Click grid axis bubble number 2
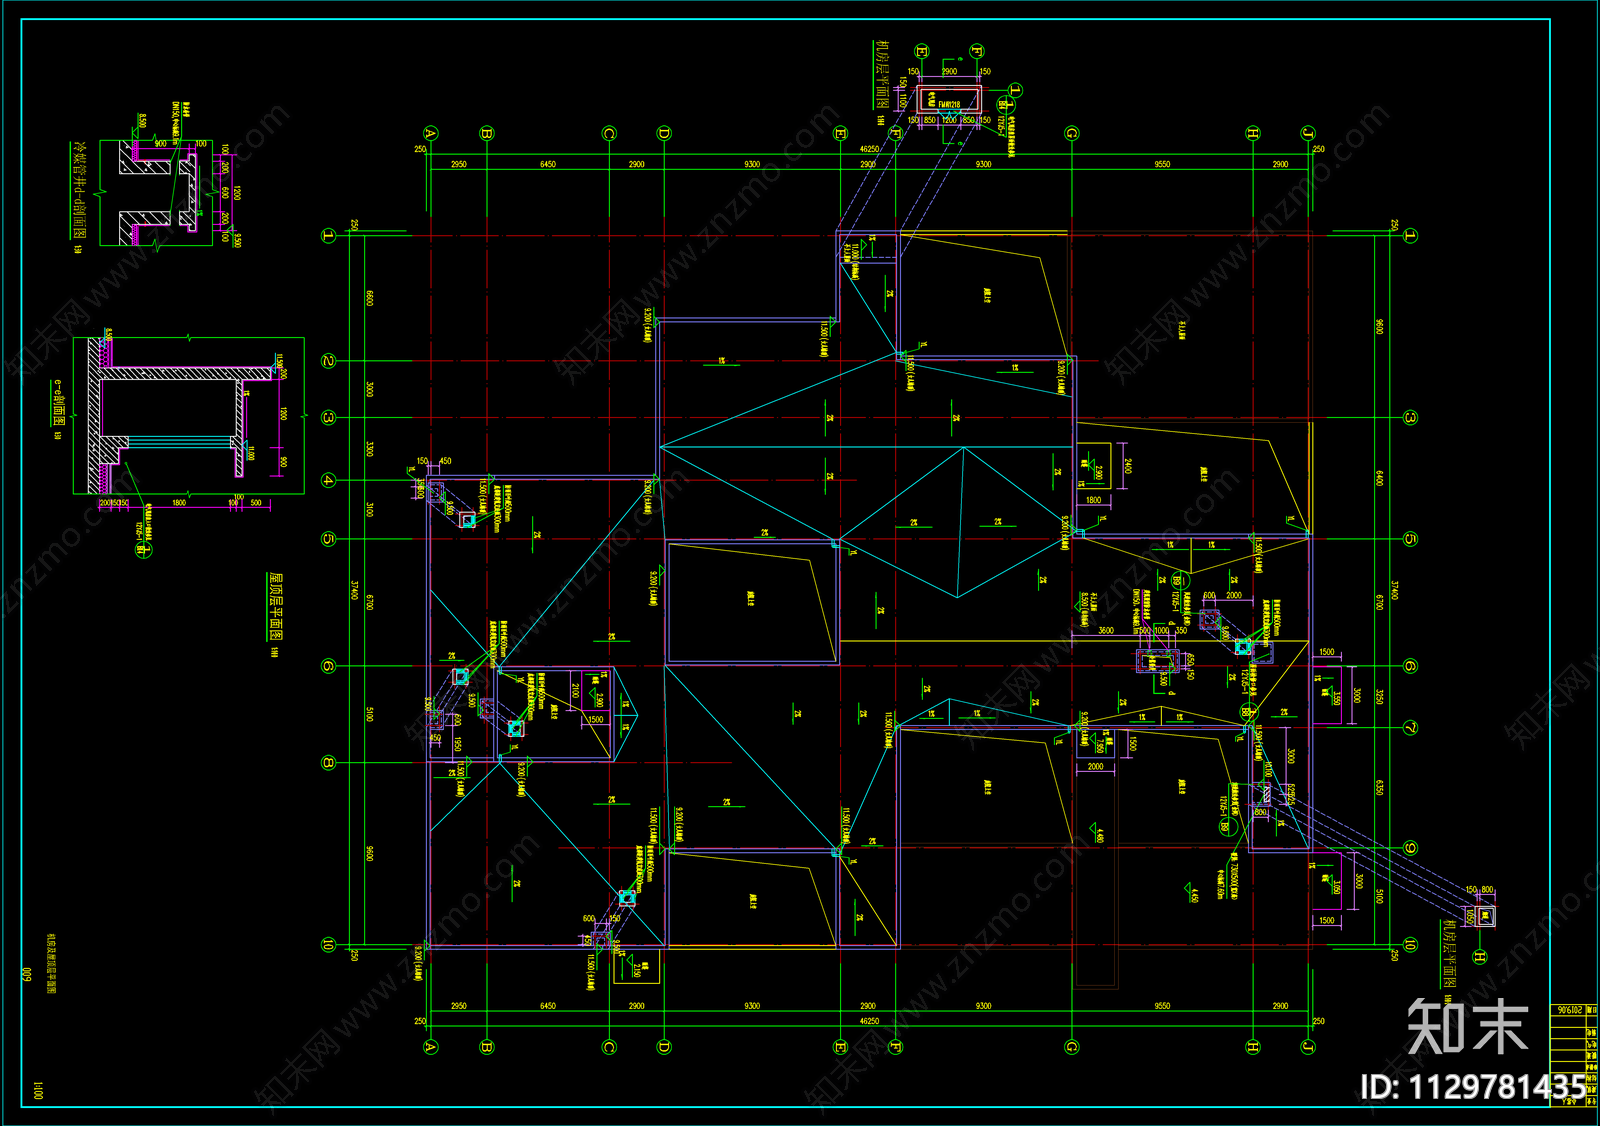Image resolution: width=1600 pixels, height=1126 pixels. pyautogui.click(x=328, y=360)
